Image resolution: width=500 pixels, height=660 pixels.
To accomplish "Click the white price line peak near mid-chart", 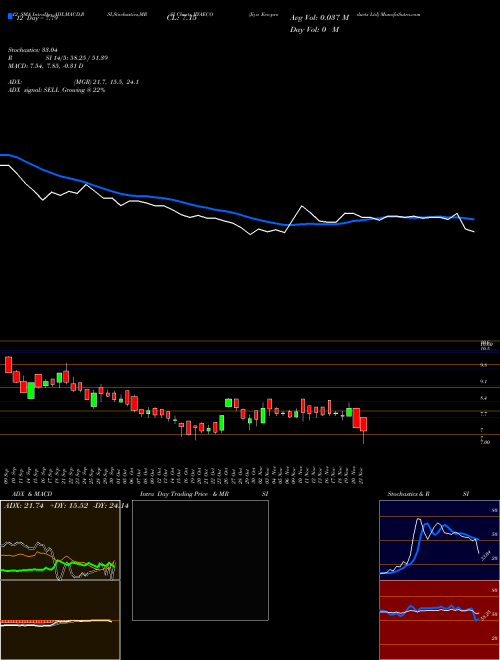I will pyautogui.click(x=301, y=206).
